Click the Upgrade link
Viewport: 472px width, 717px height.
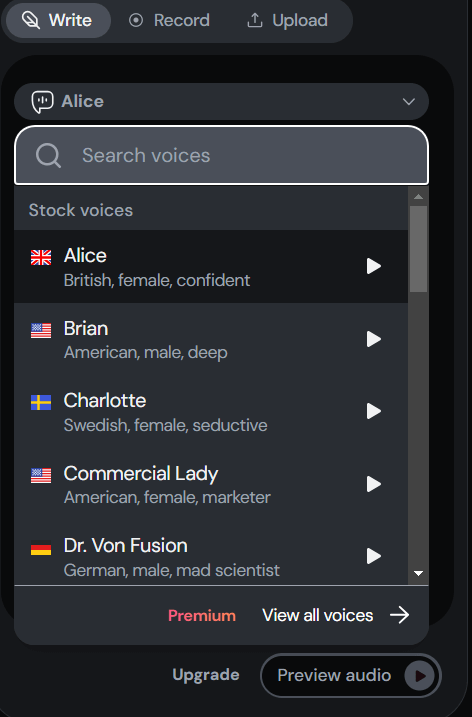[x=206, y=675]
